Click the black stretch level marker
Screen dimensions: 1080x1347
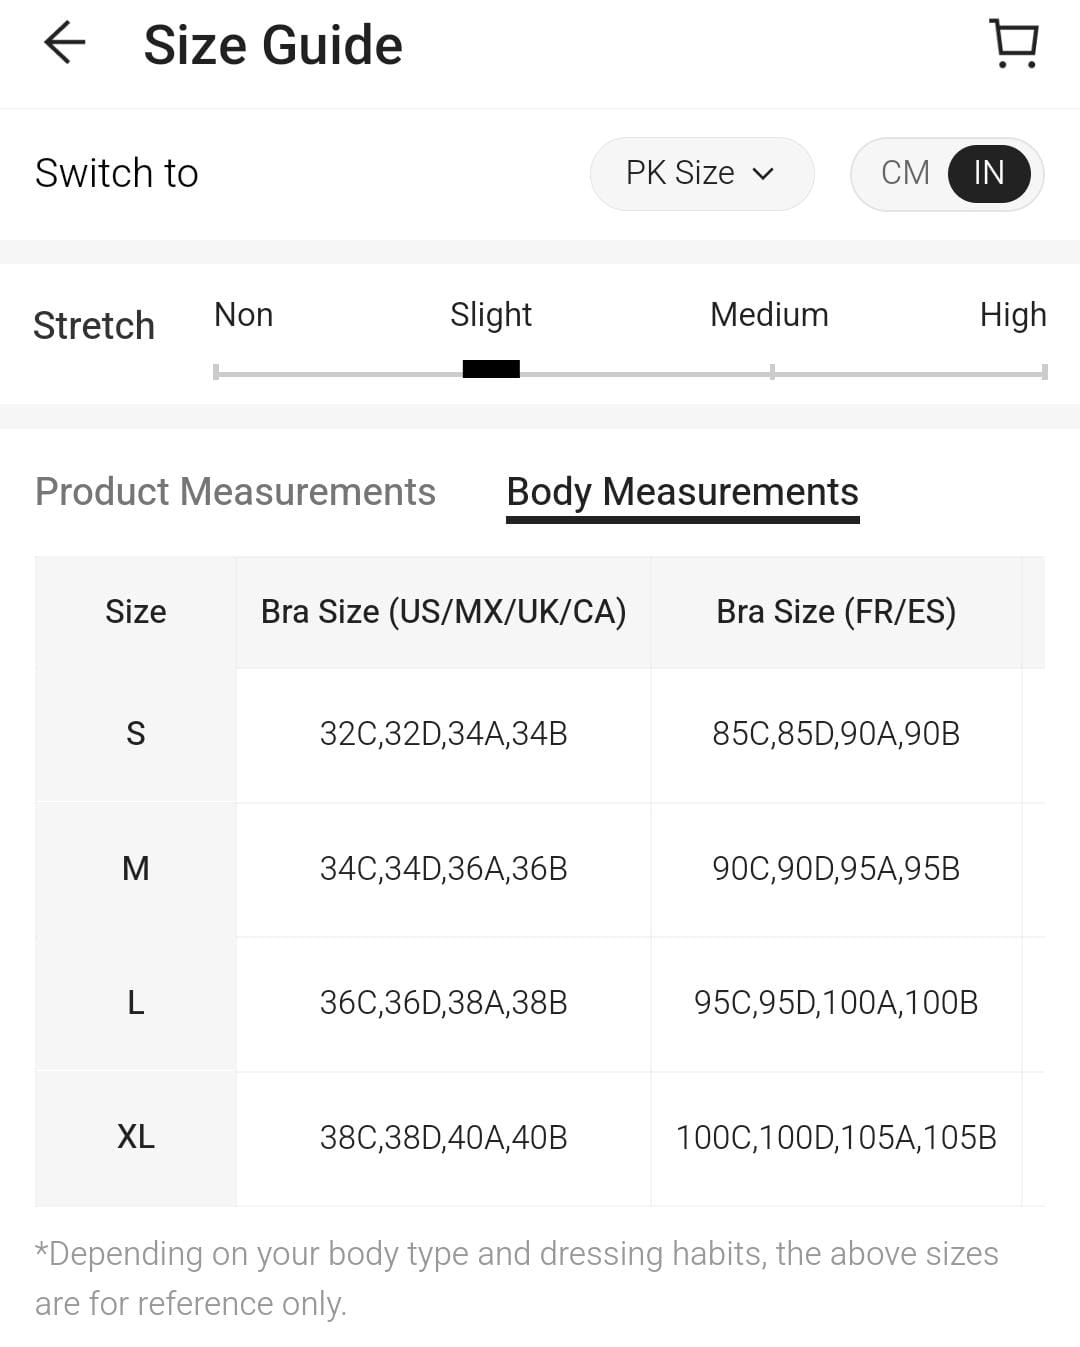click(491, 369)
